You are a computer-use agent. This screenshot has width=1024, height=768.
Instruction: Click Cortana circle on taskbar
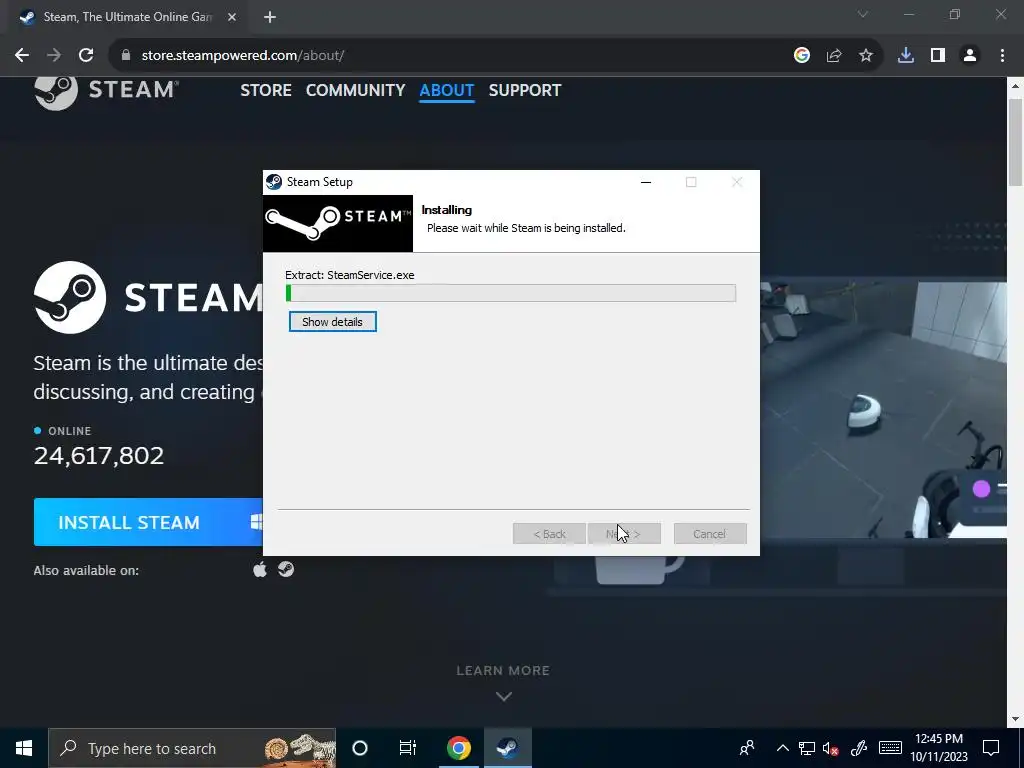point(360,748)
